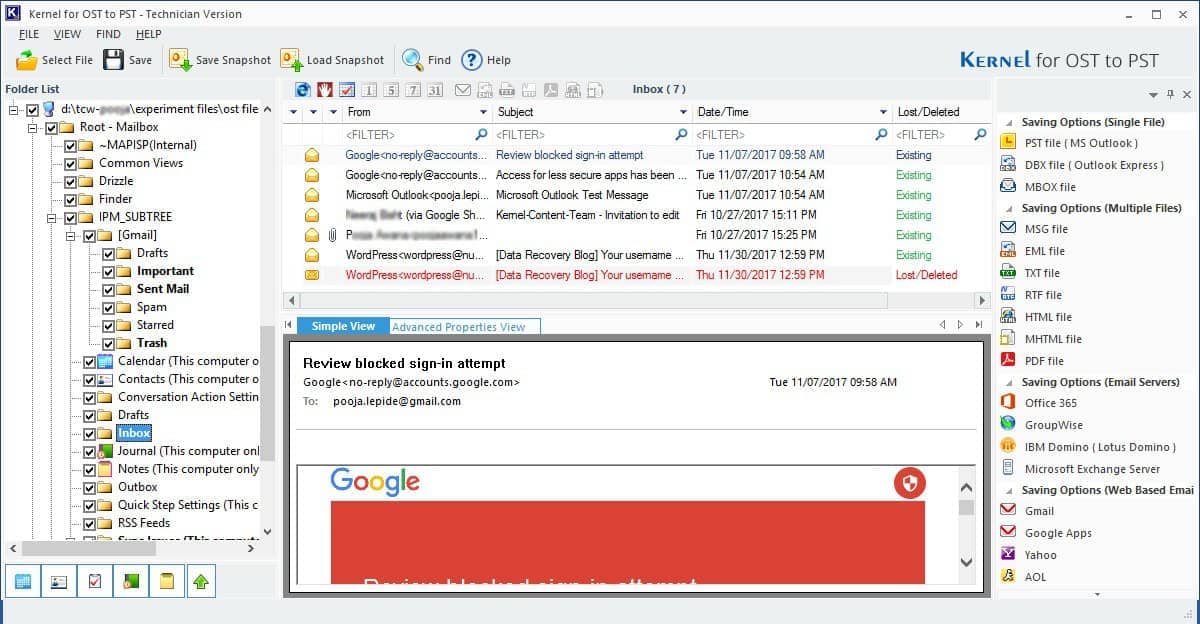
Task: Toggle the Inbox folder checkbox
Action: click(x=90, y=434)
